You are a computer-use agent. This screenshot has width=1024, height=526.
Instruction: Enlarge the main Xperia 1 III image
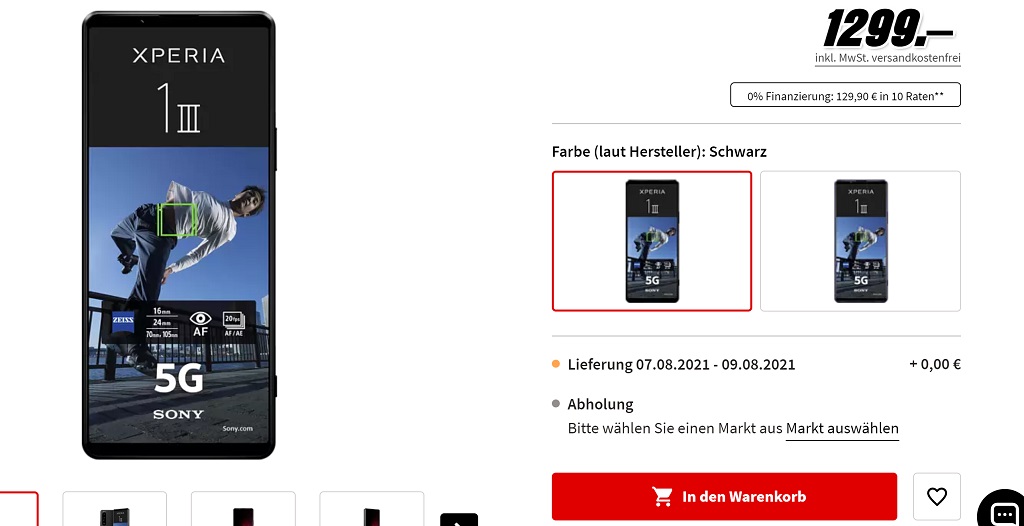pos(178,235)
